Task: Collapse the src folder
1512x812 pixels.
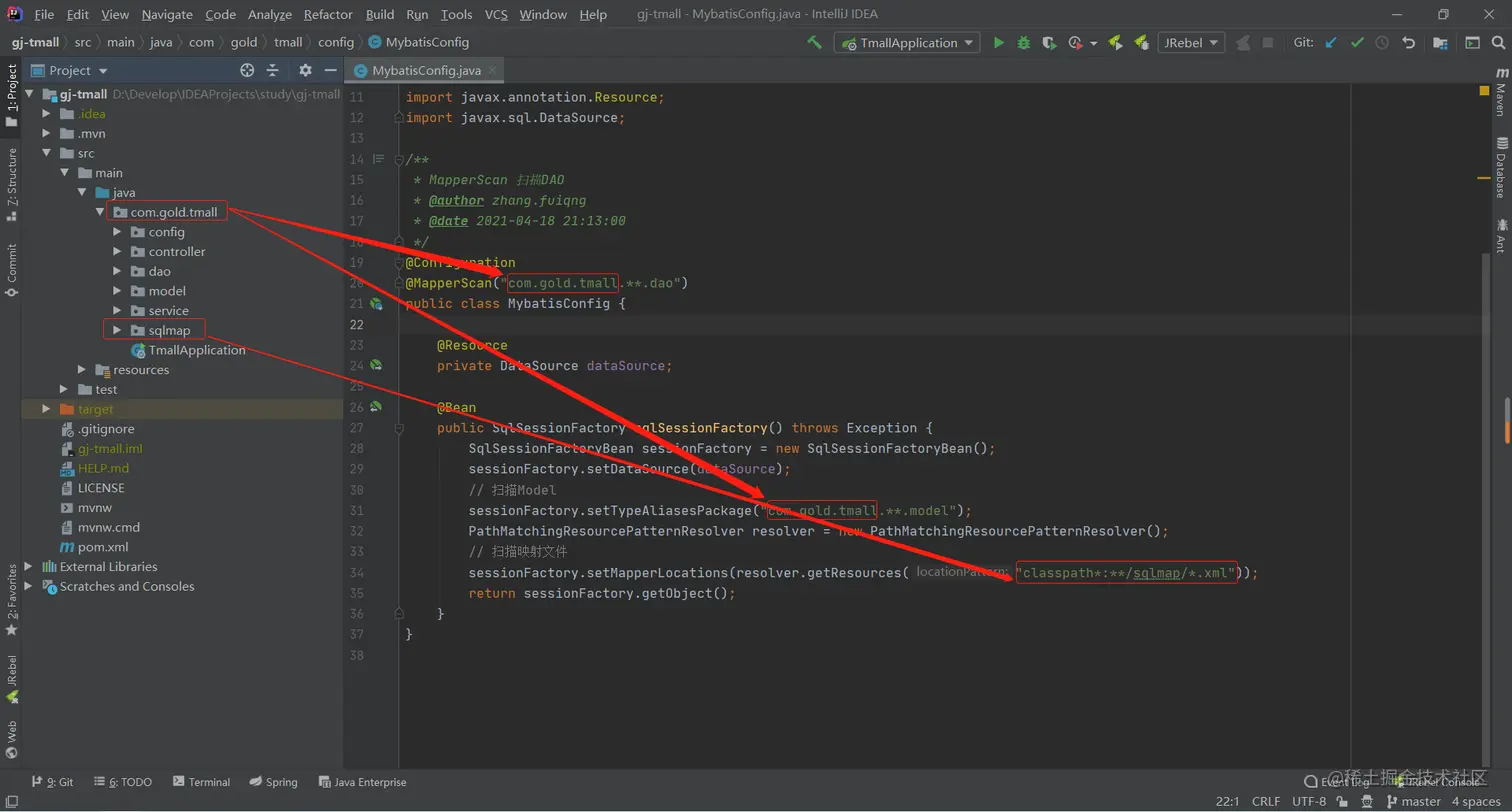Action: coord(46,153)
